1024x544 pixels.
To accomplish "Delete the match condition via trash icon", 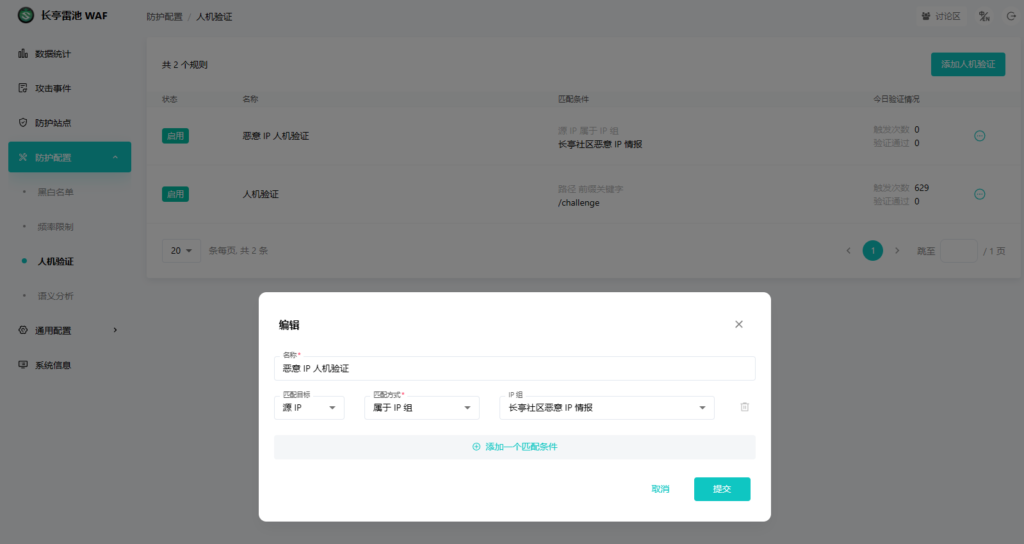I will click(744, 407).
